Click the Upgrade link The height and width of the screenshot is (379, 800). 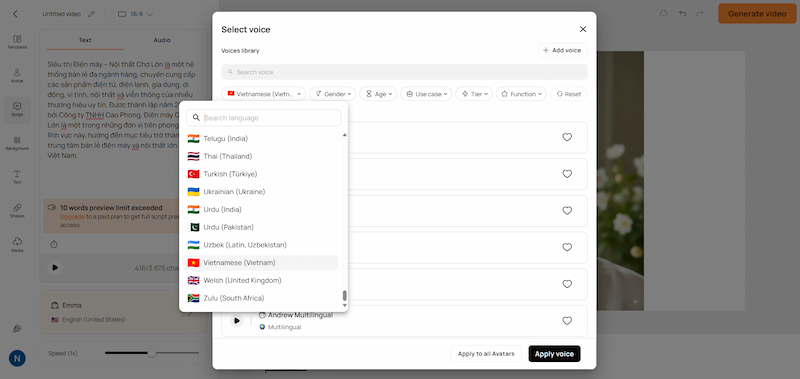coord(72,217)
